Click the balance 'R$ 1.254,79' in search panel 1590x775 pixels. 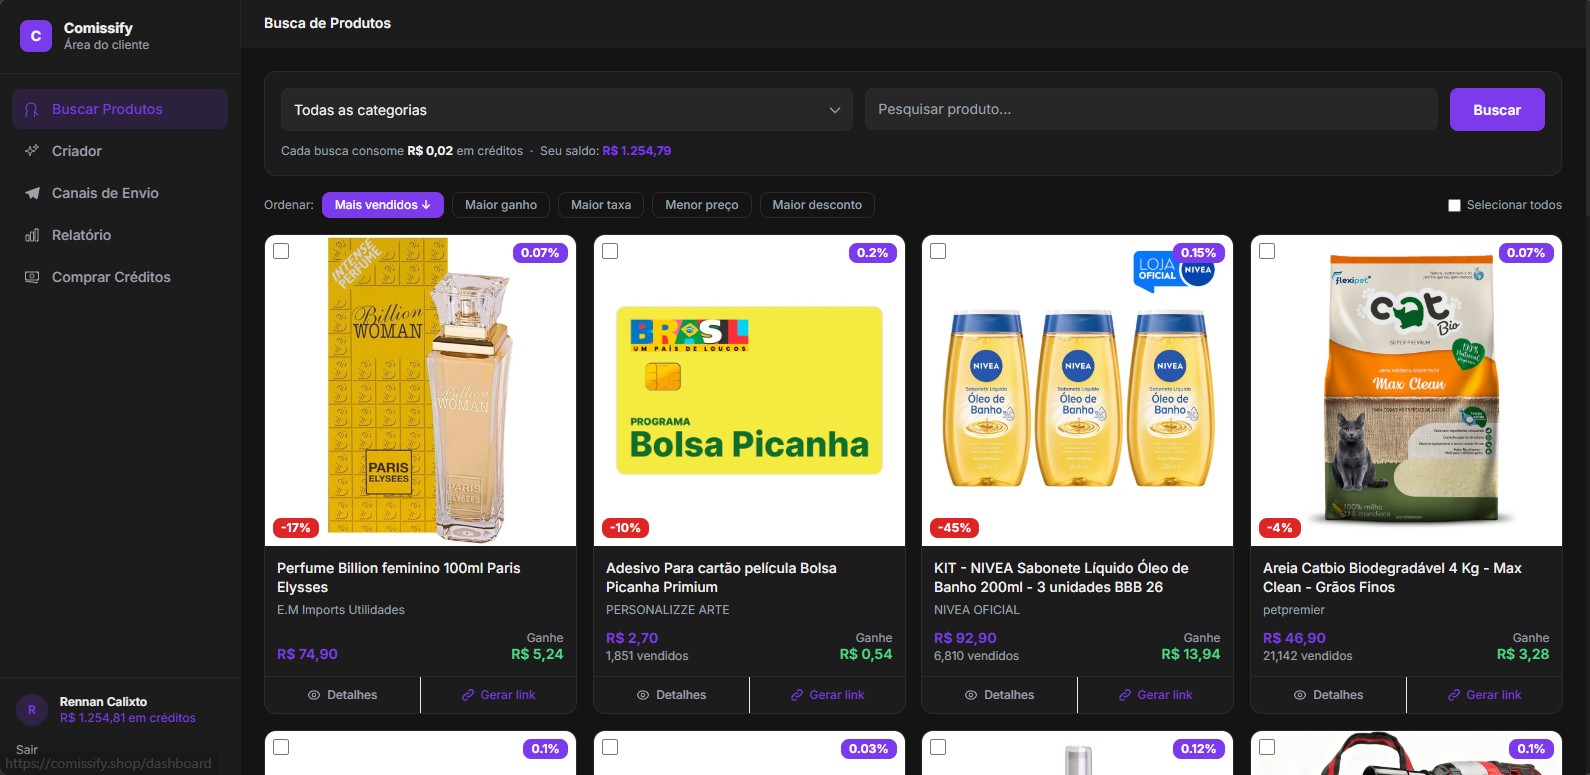[x=637, y=151]
